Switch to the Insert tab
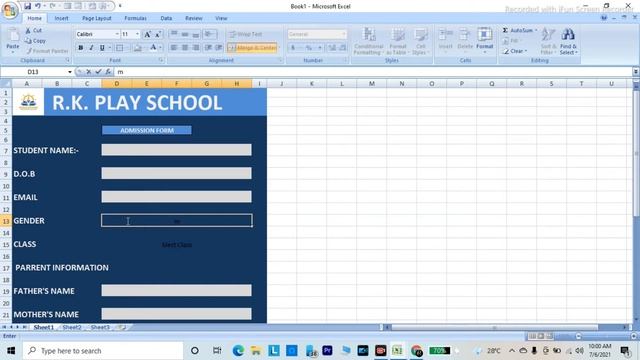Screen dimensions: 640x360 click(61, 18)
